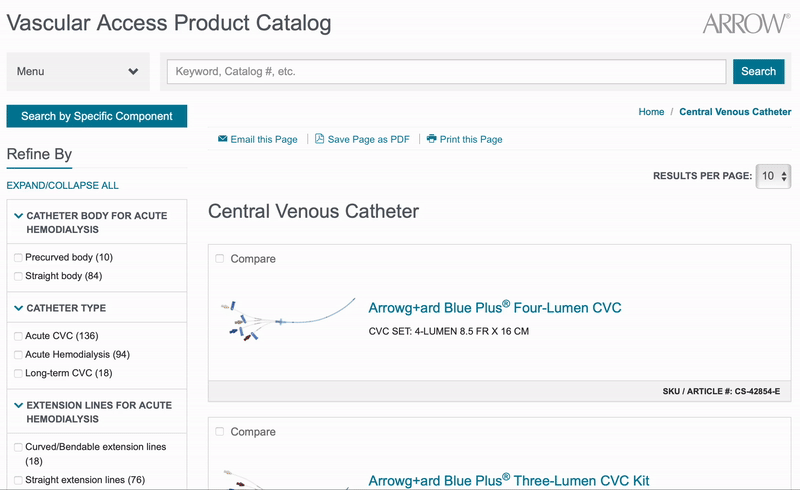Click the ARROW logo
This screenshot has height=490, width=800.
click(x=746, y=23)
